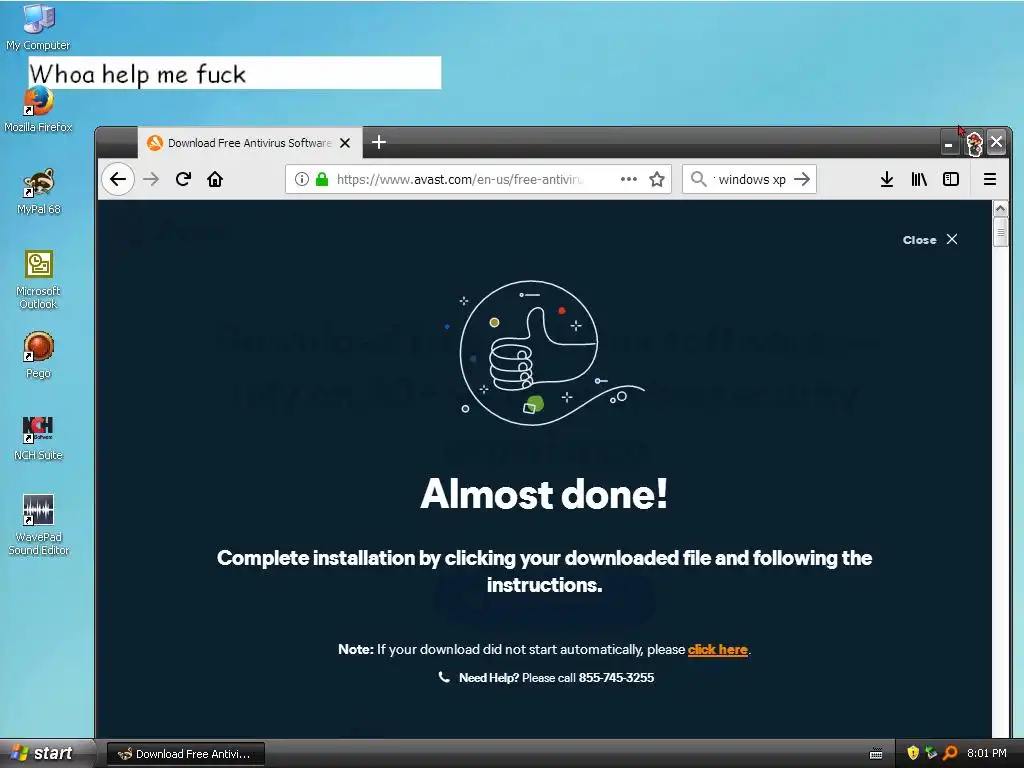The width and height of the screenshot is (1024, 768).
Task: Open Microsoft Outlook desktop icon
Action: 38,280
